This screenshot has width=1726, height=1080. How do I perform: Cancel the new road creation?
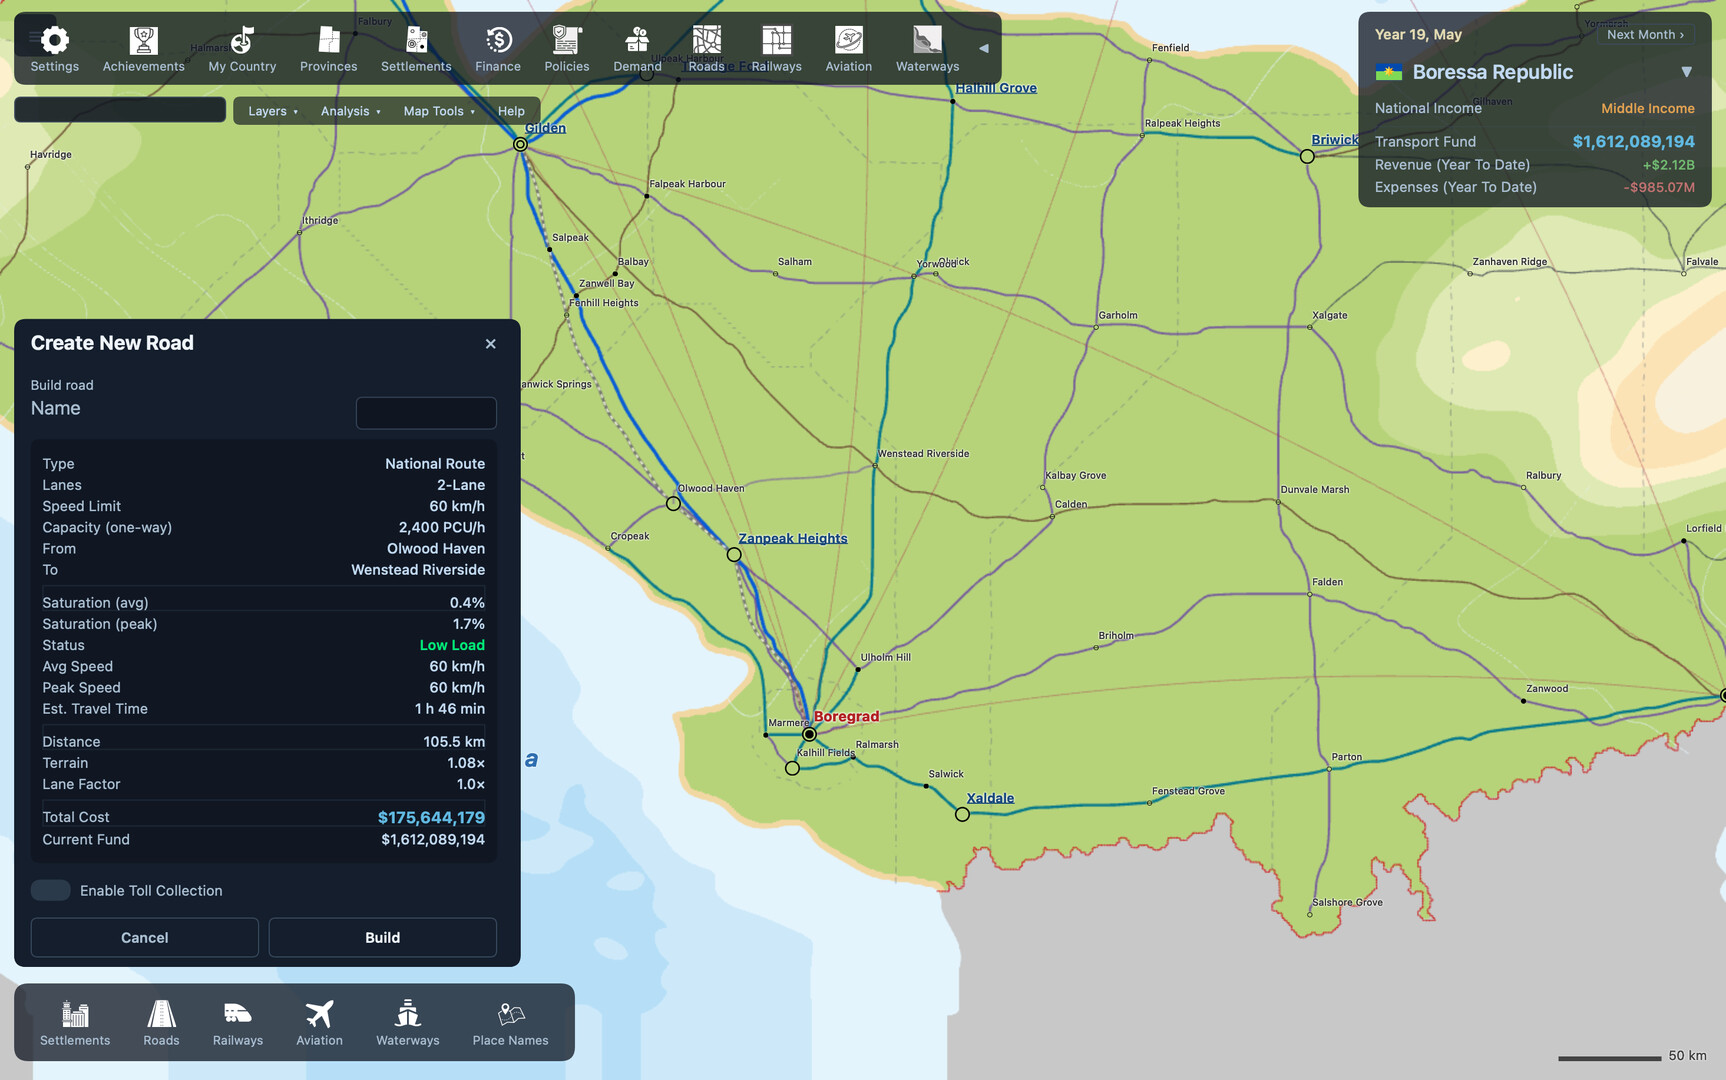pyautogui.click(x=145, y=938)
